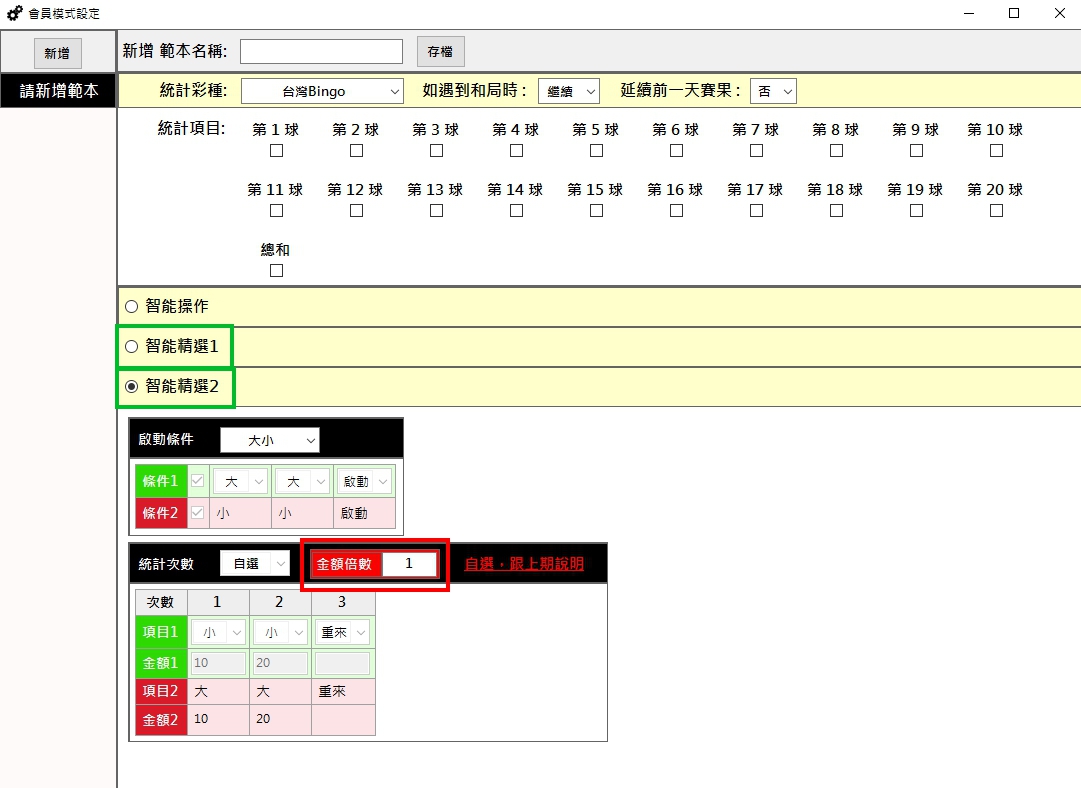Click the 金額倍數 input field
This screenshot has height=788, width=1081.
pyautogui.click(x=409, y=564)
